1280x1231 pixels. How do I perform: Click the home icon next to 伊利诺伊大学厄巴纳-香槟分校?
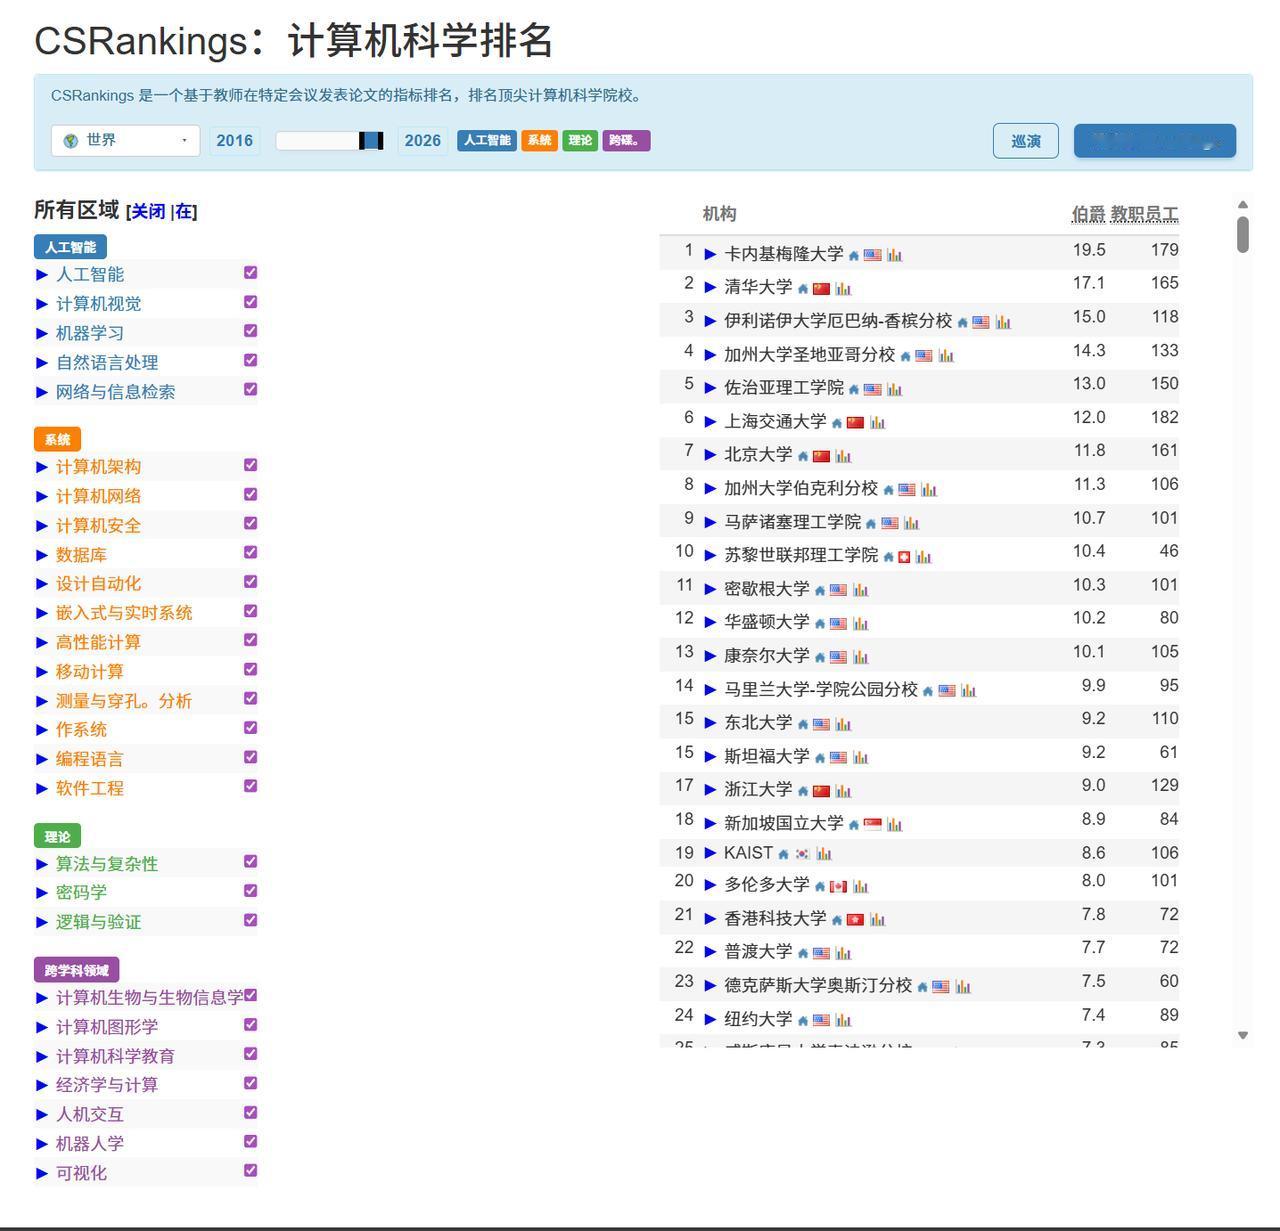(962, 323)
